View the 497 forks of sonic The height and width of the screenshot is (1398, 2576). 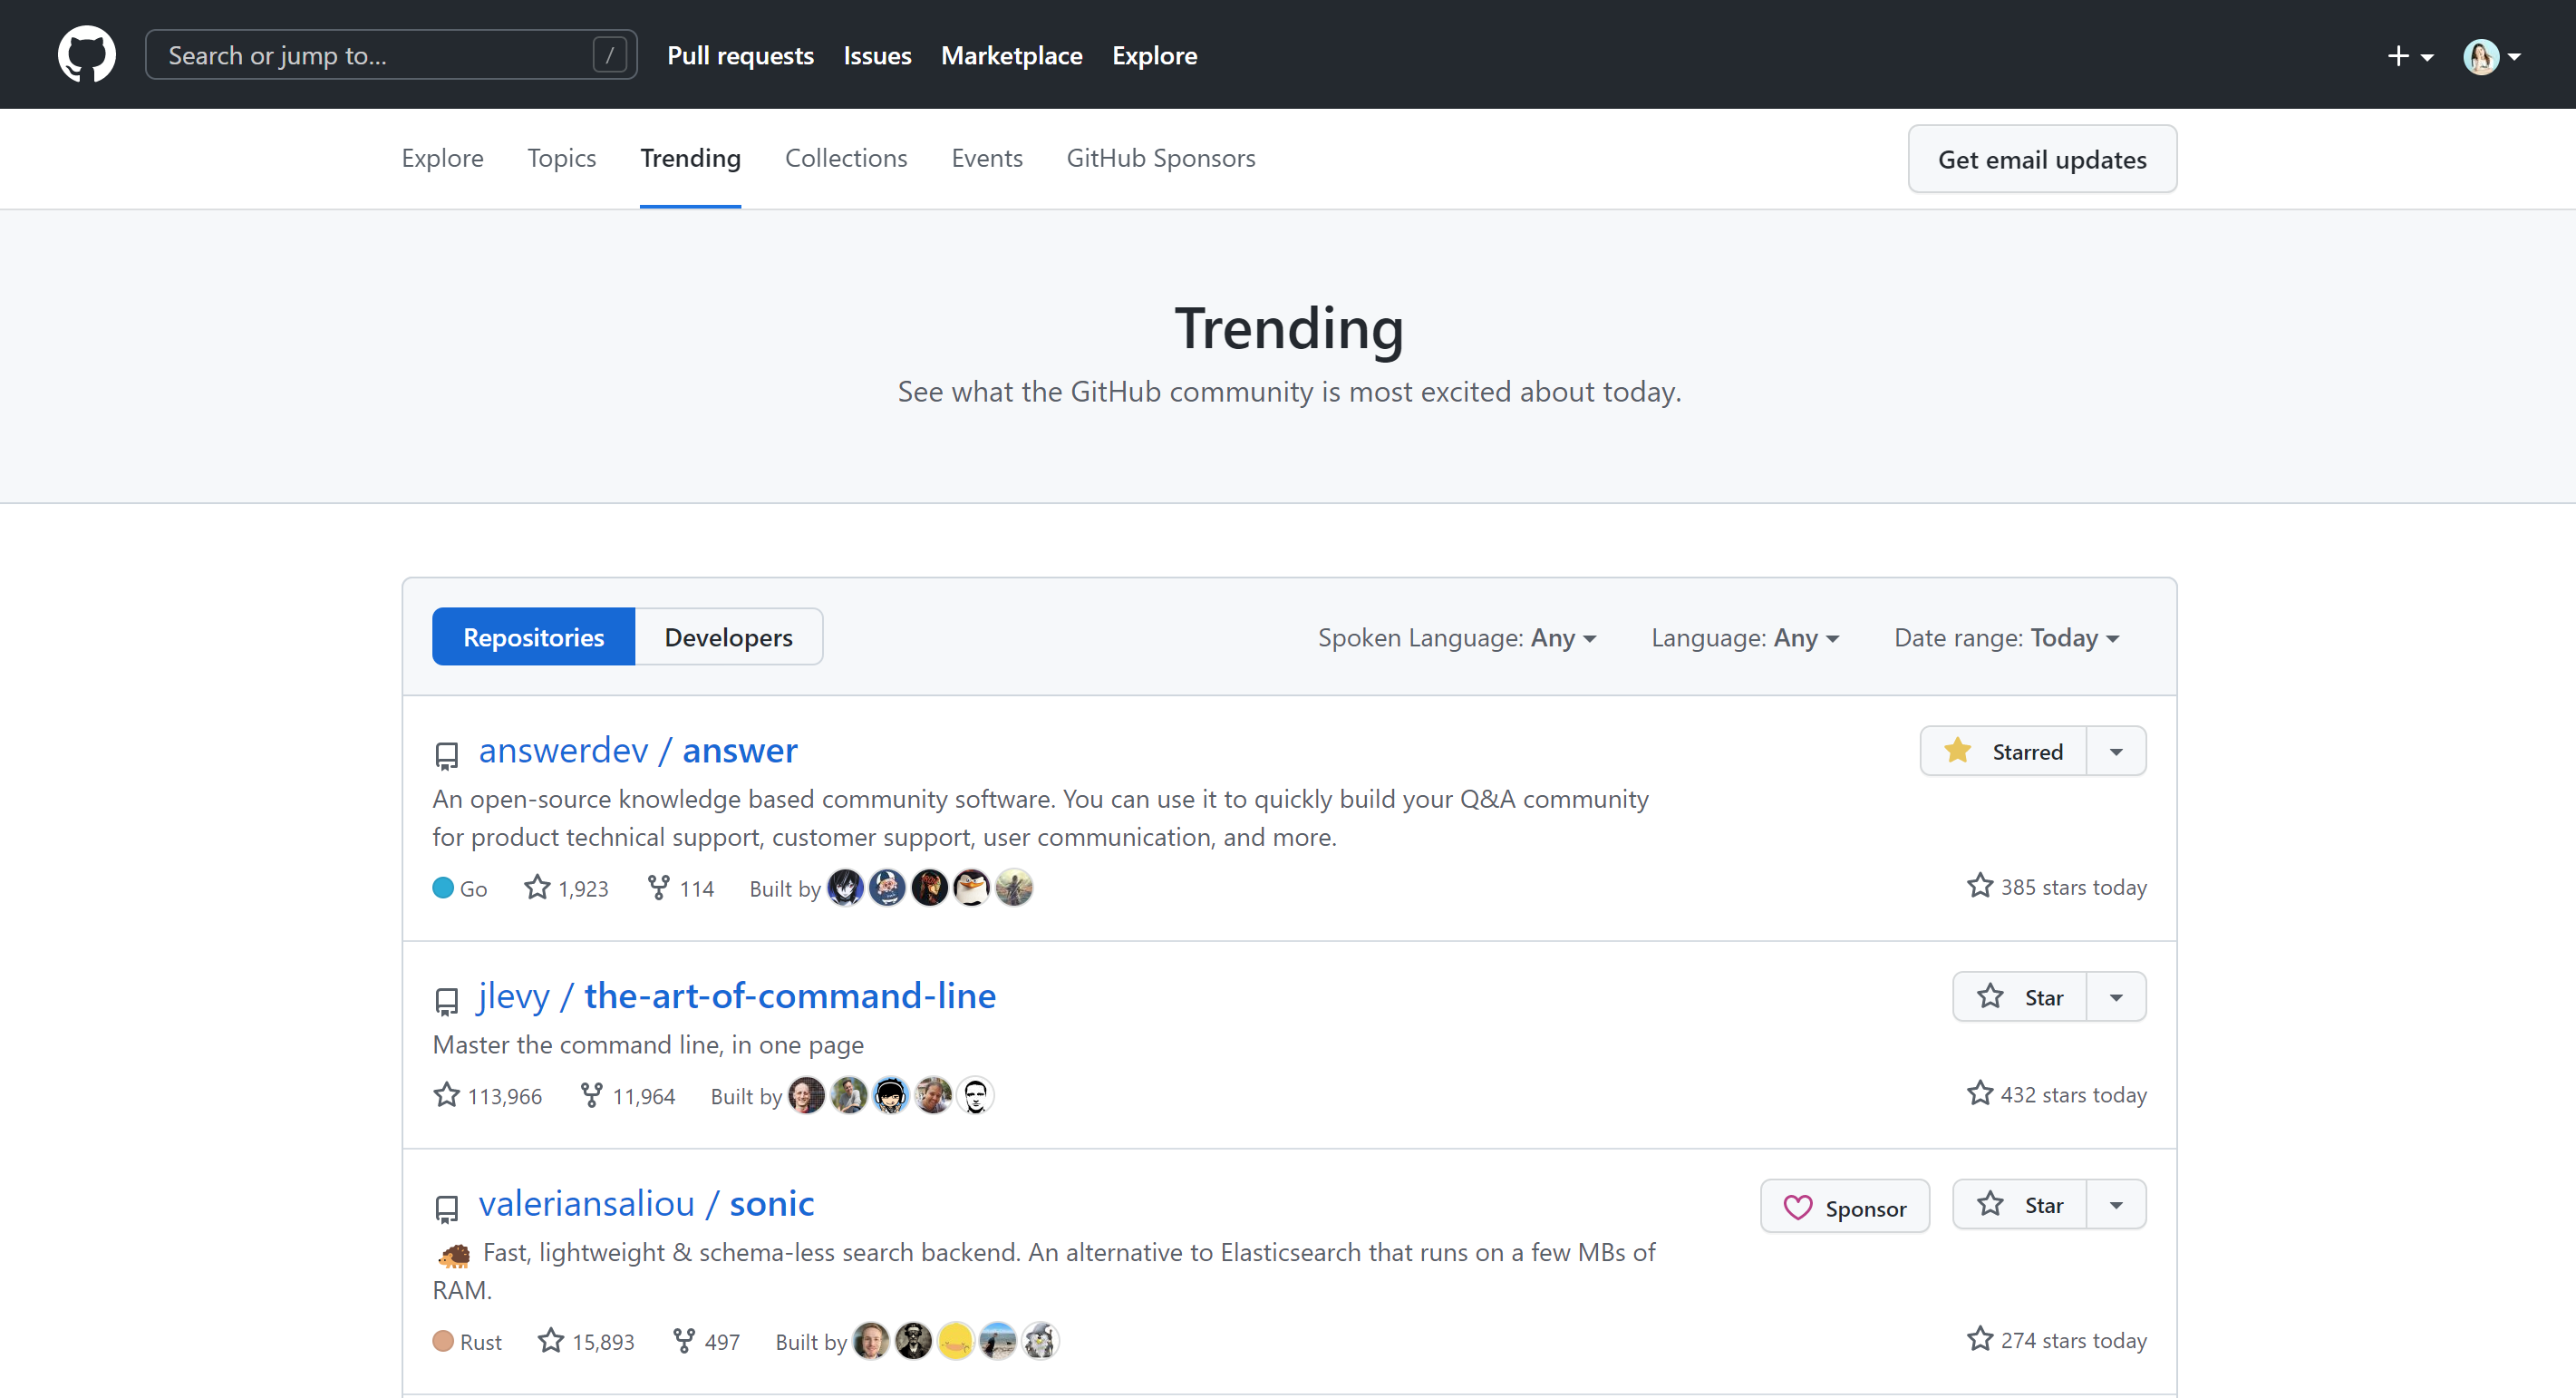point(706,1341)
